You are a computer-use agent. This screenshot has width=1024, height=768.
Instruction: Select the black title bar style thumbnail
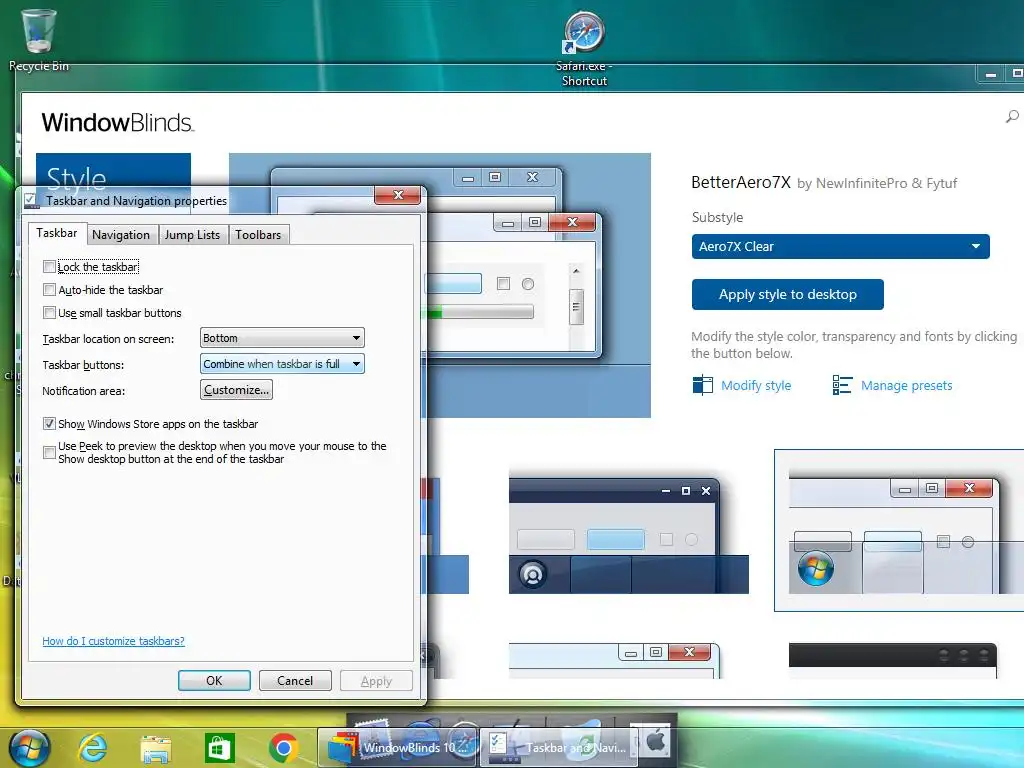[x=893, y=661]
